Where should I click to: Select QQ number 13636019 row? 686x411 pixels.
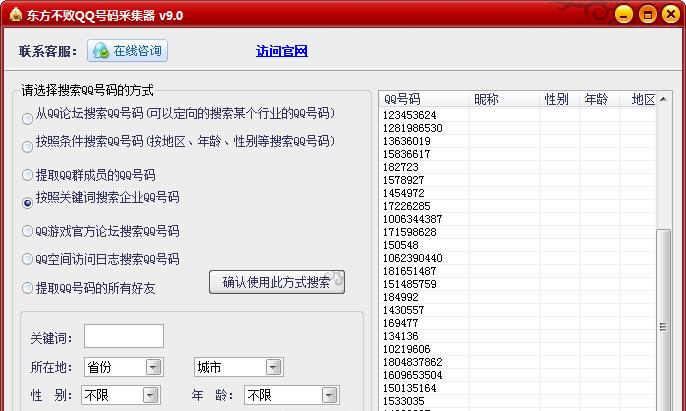[x=518, y=141]
